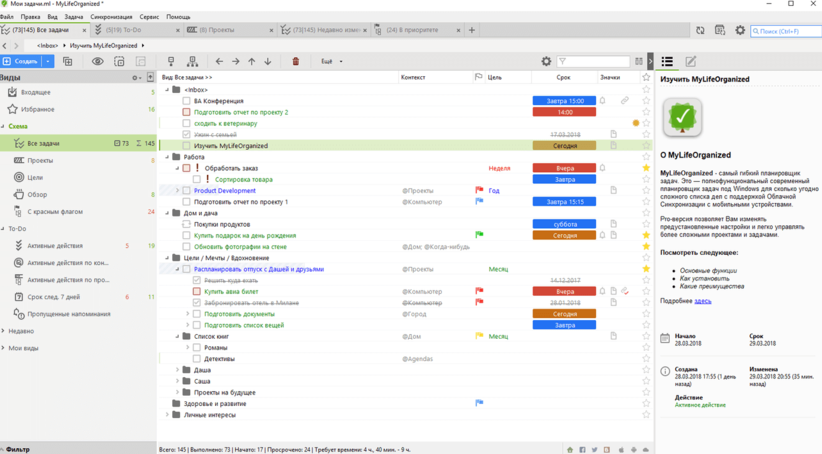The width and height of the screenshot is (822, 454).
Task: Expand the Недавно group in sidebar
Action: [x=3, y=331]
